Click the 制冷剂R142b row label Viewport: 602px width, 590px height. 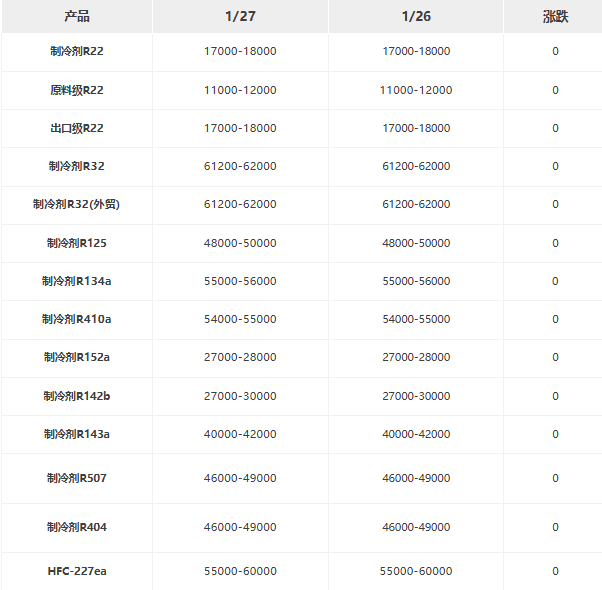(77, 396)
